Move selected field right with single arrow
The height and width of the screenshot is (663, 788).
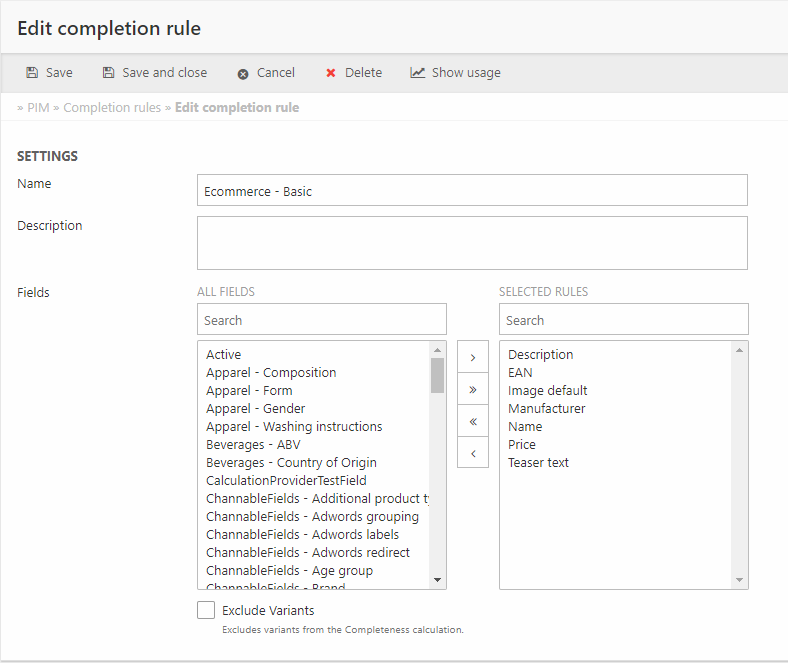pyautogui.click(x=472, y=357)
